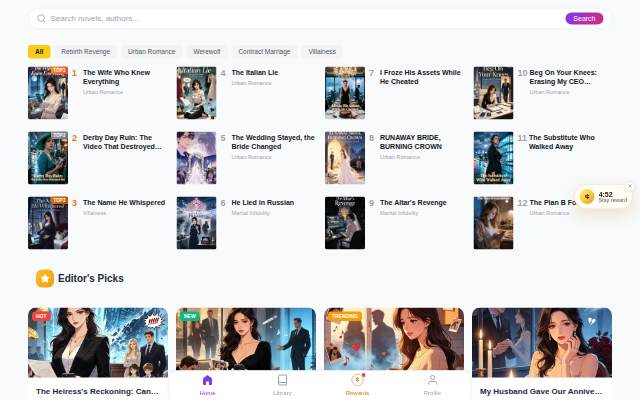The image size is (640, 400).
Task: Click the 4:52 countdown timer text
Action: pos(605,194)
